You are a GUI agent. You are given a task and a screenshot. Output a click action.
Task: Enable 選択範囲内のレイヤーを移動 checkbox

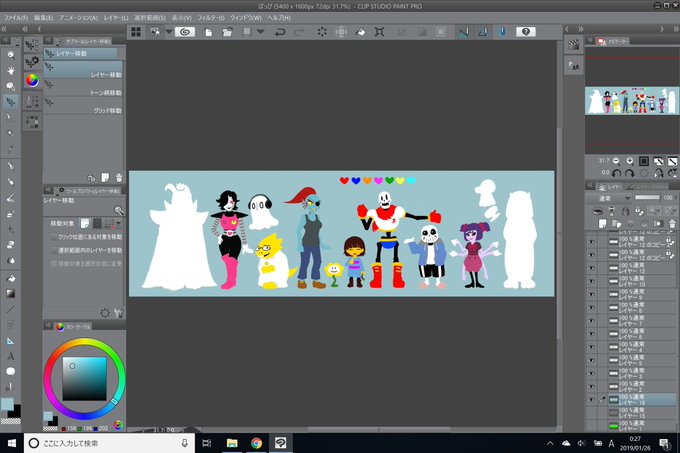click(x=54, y=251)
